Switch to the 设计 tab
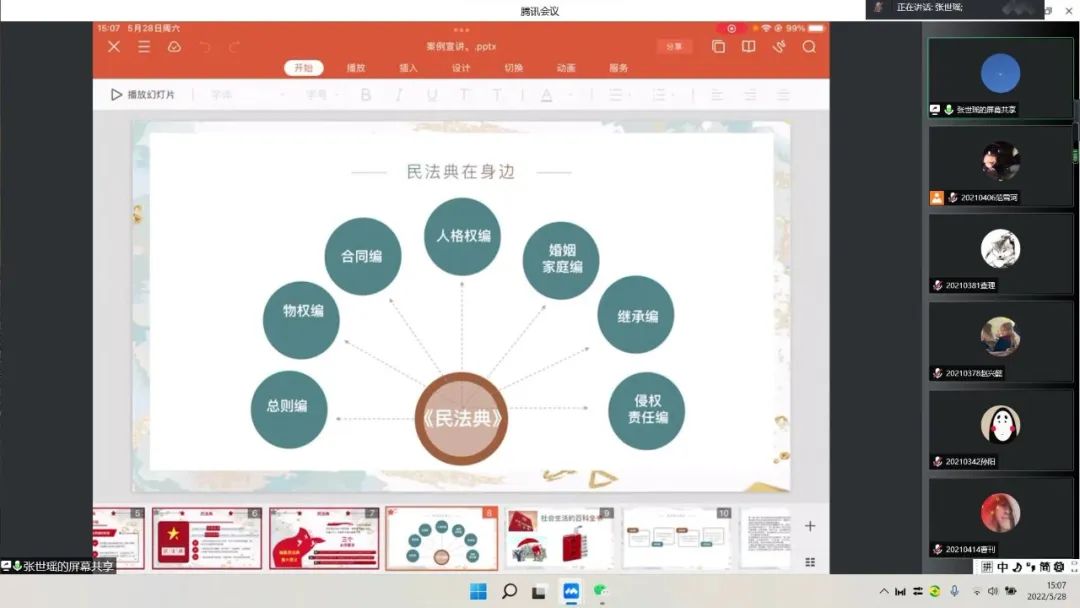The image size is (1080, 608). pos(461,68)
